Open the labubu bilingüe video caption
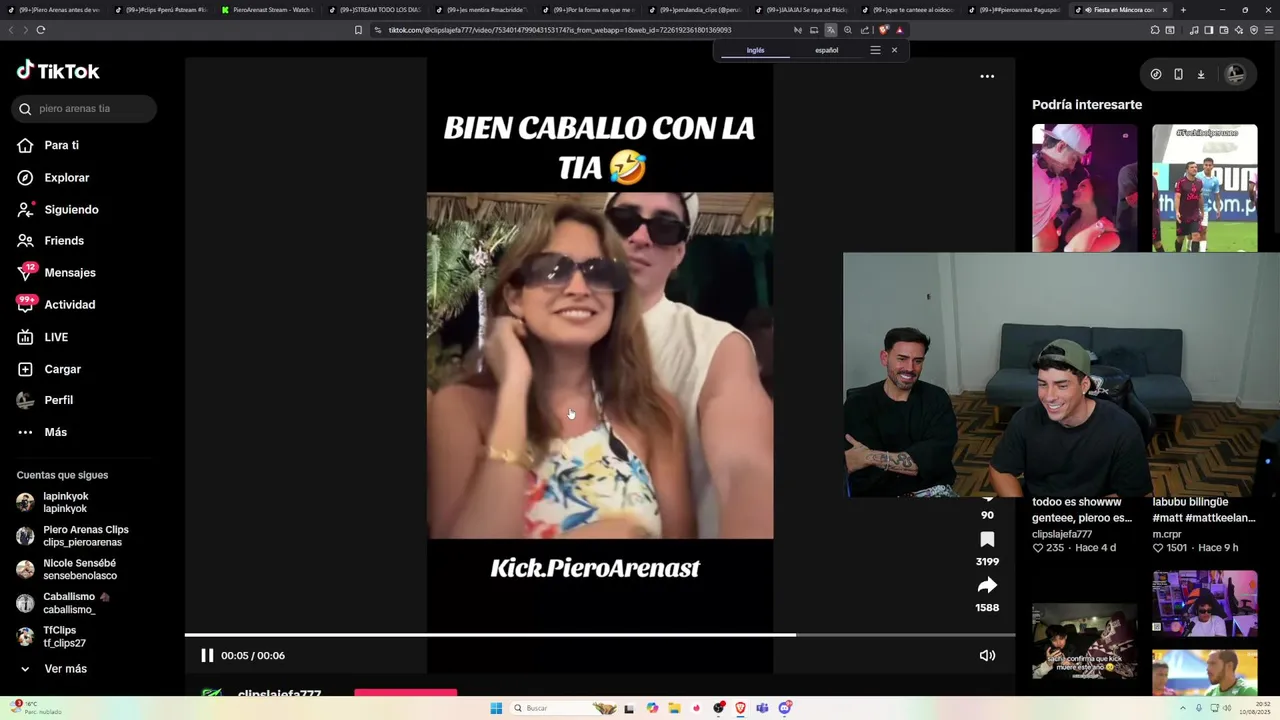Viewport: 1280px width, 720px height. (1204, 510)
